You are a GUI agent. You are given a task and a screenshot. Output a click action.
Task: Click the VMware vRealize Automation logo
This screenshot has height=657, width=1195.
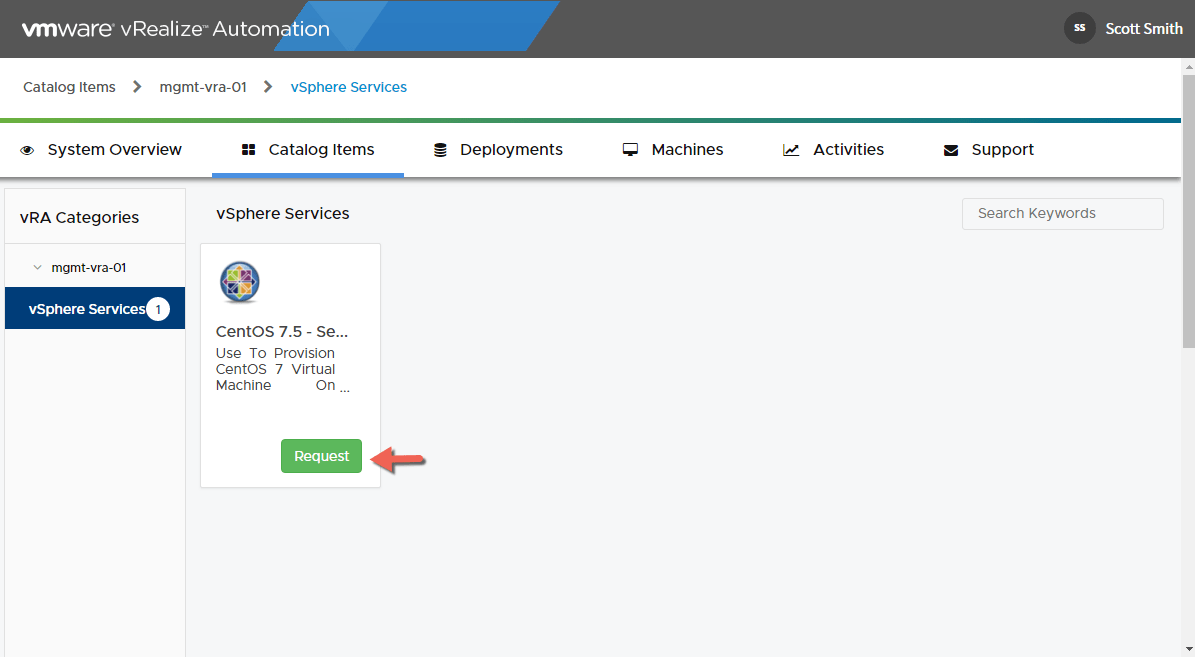pyautogui.click(x=176, y=29)
